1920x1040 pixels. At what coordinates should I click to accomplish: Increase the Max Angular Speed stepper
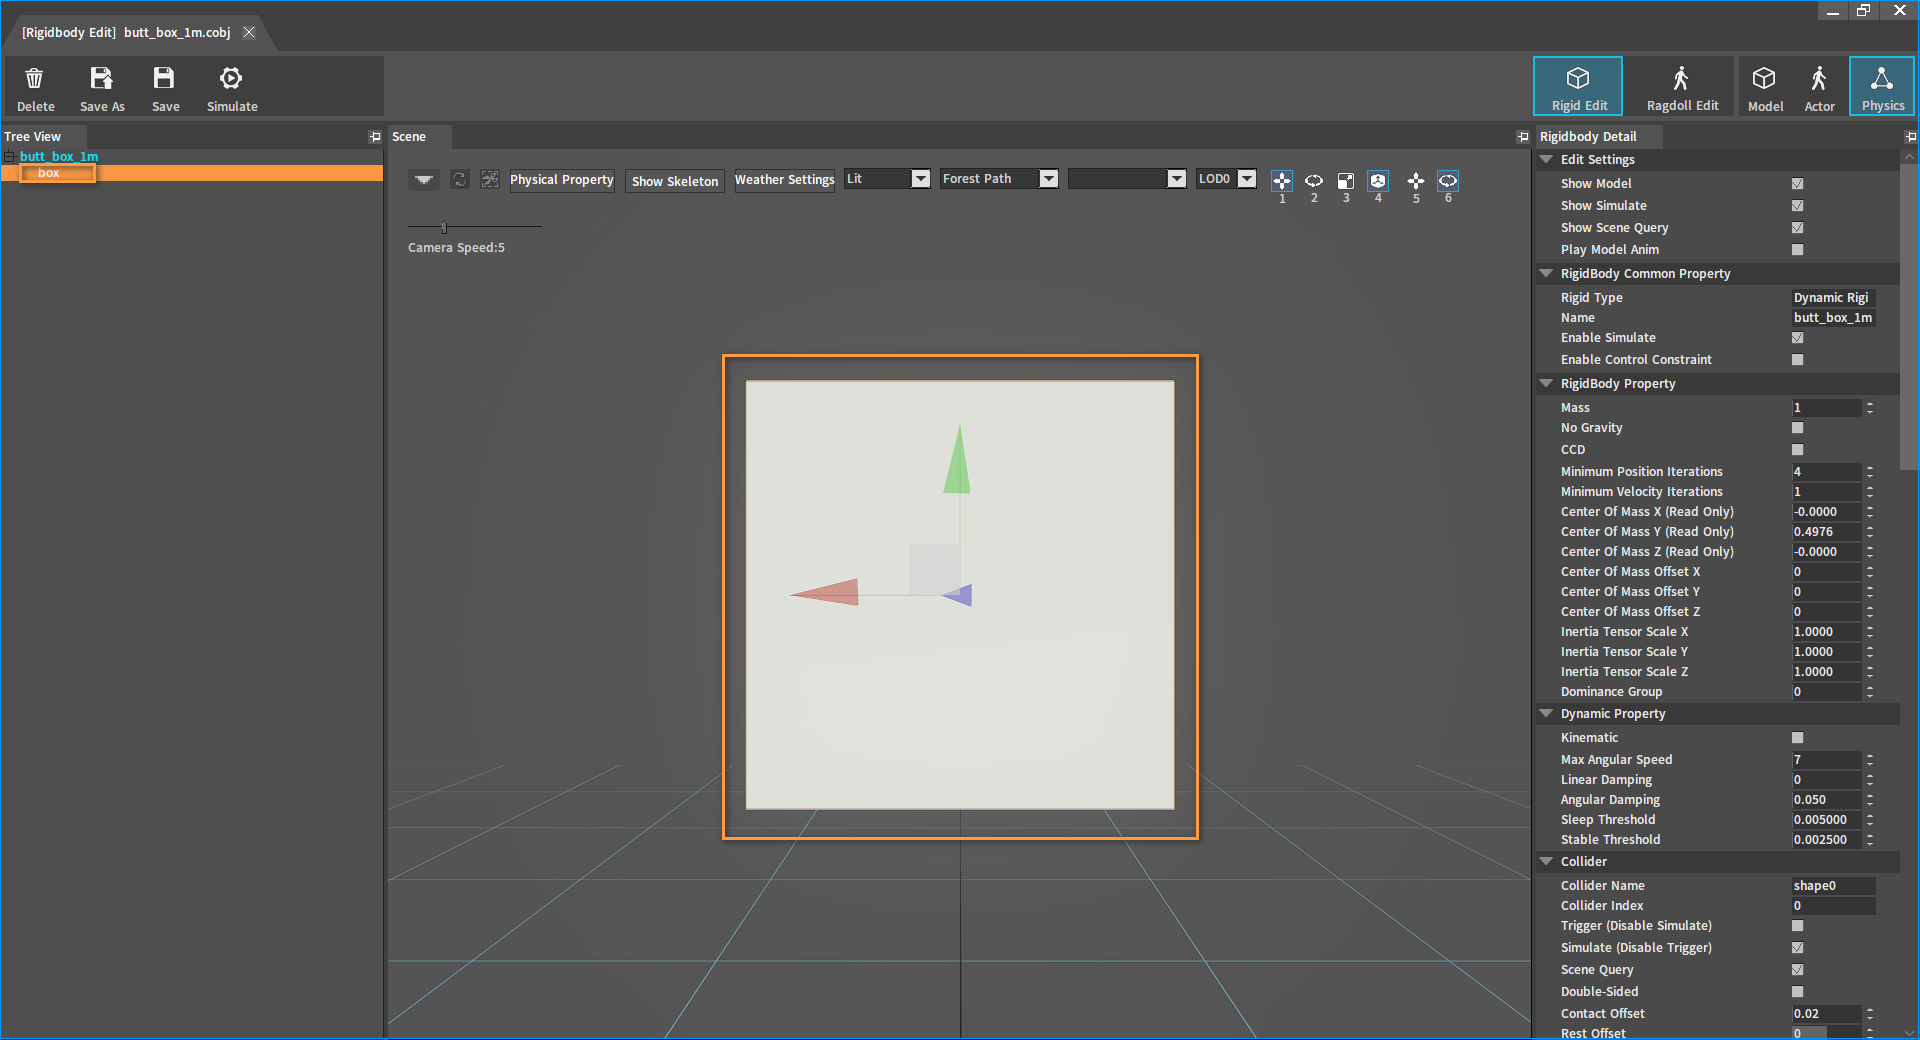point(1870,756)
